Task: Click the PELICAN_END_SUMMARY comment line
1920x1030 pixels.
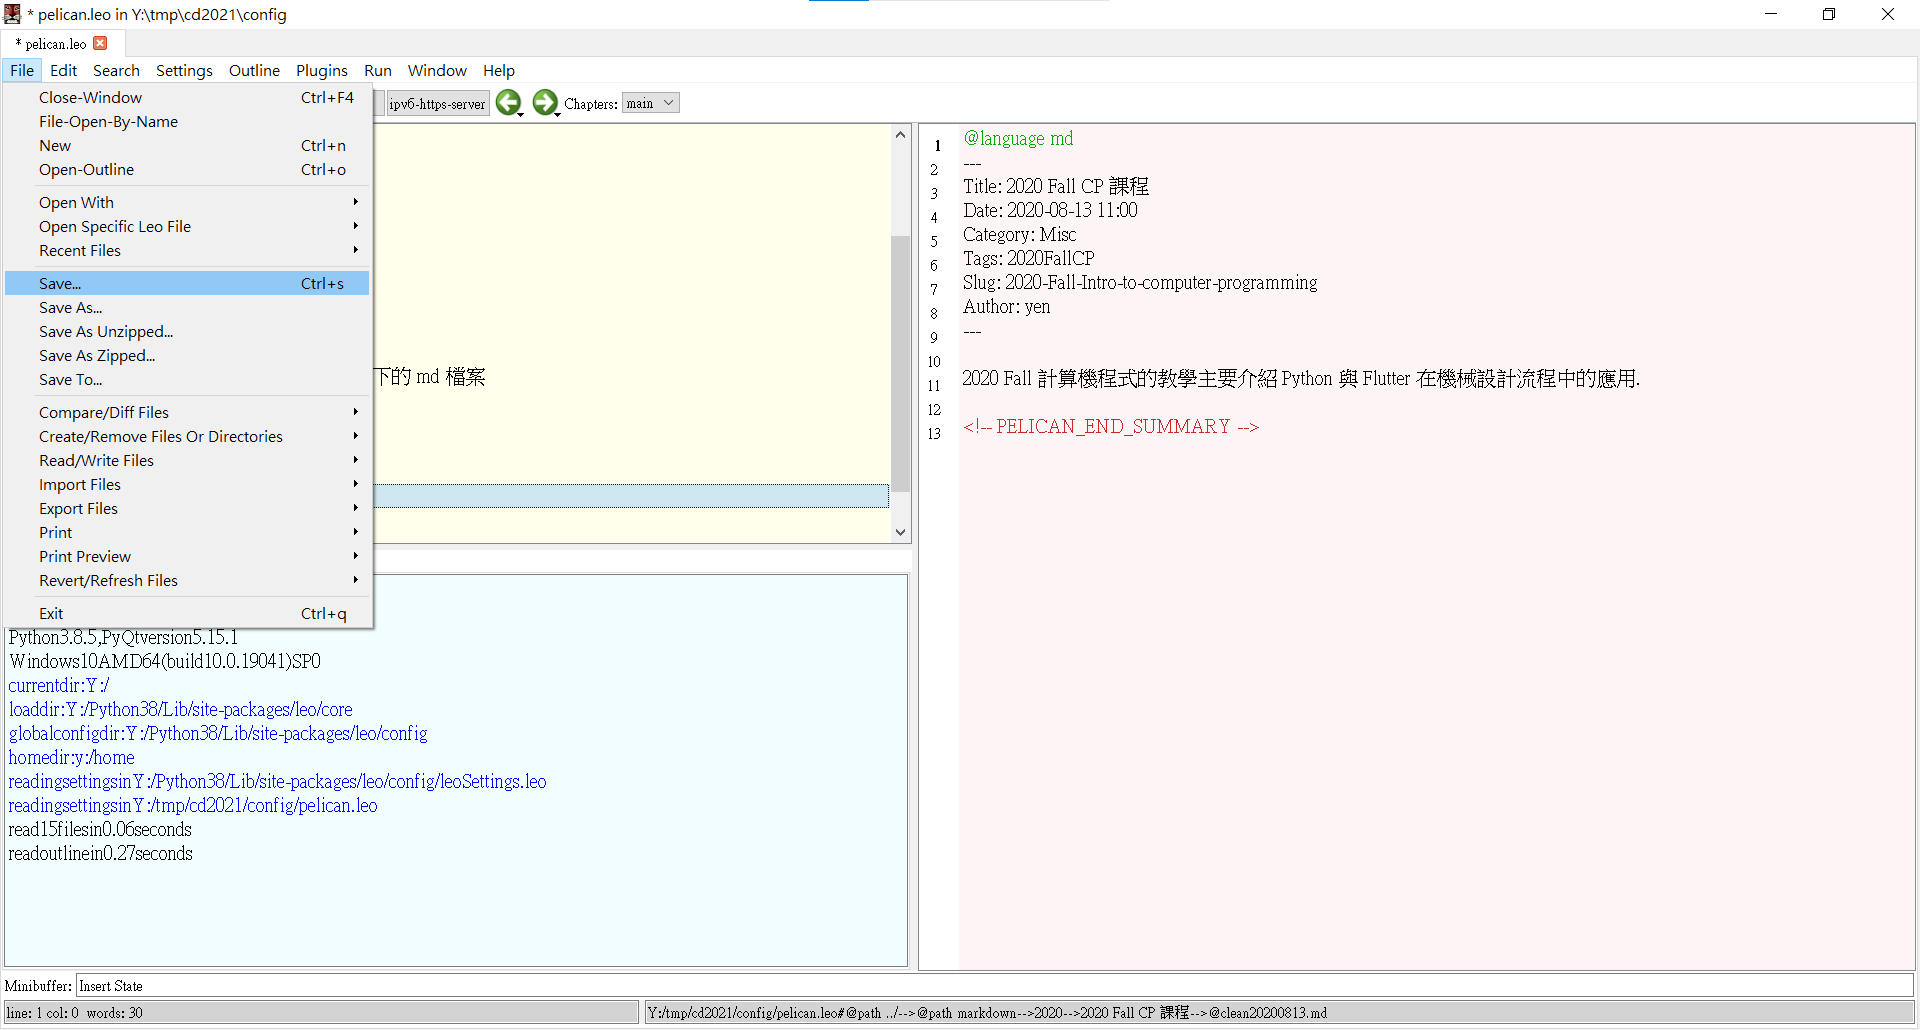Action: pos(1111,426)
